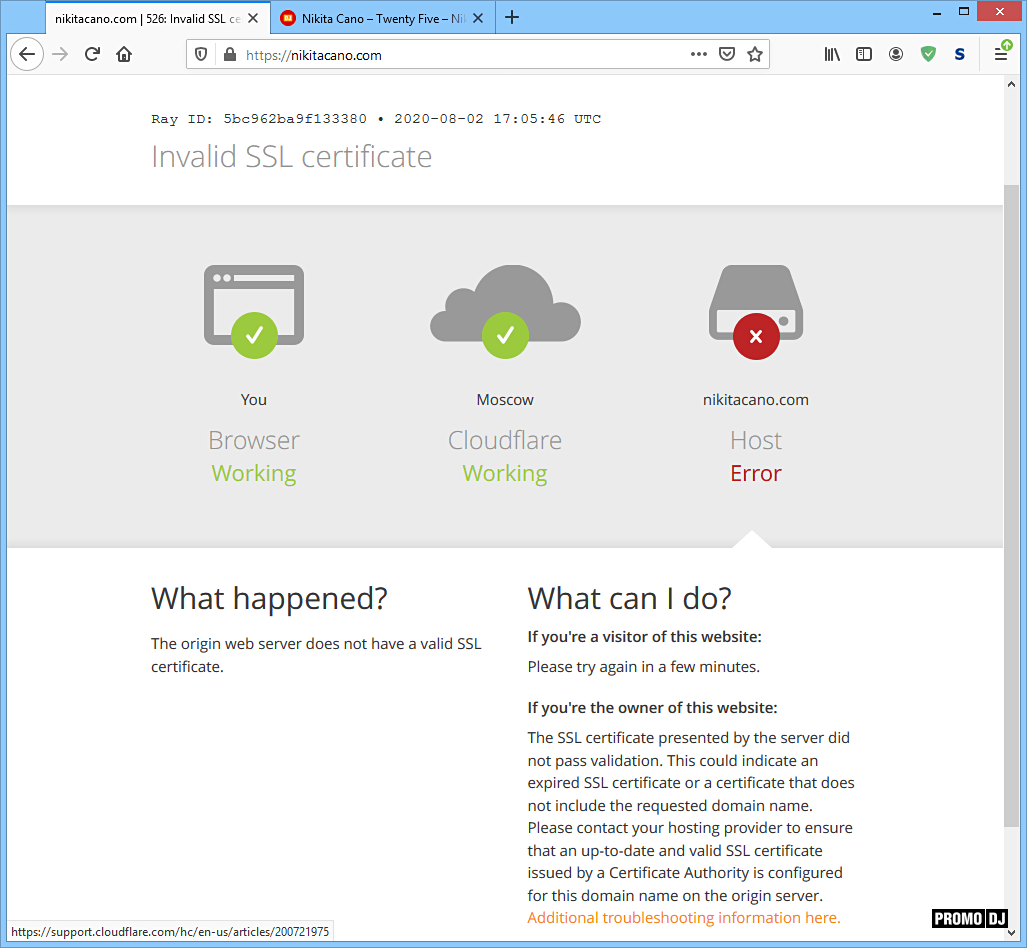The height and width of the screenshot is (948, 1027).
Task: Show site information via the padlock icon
Action: point(229,55)
